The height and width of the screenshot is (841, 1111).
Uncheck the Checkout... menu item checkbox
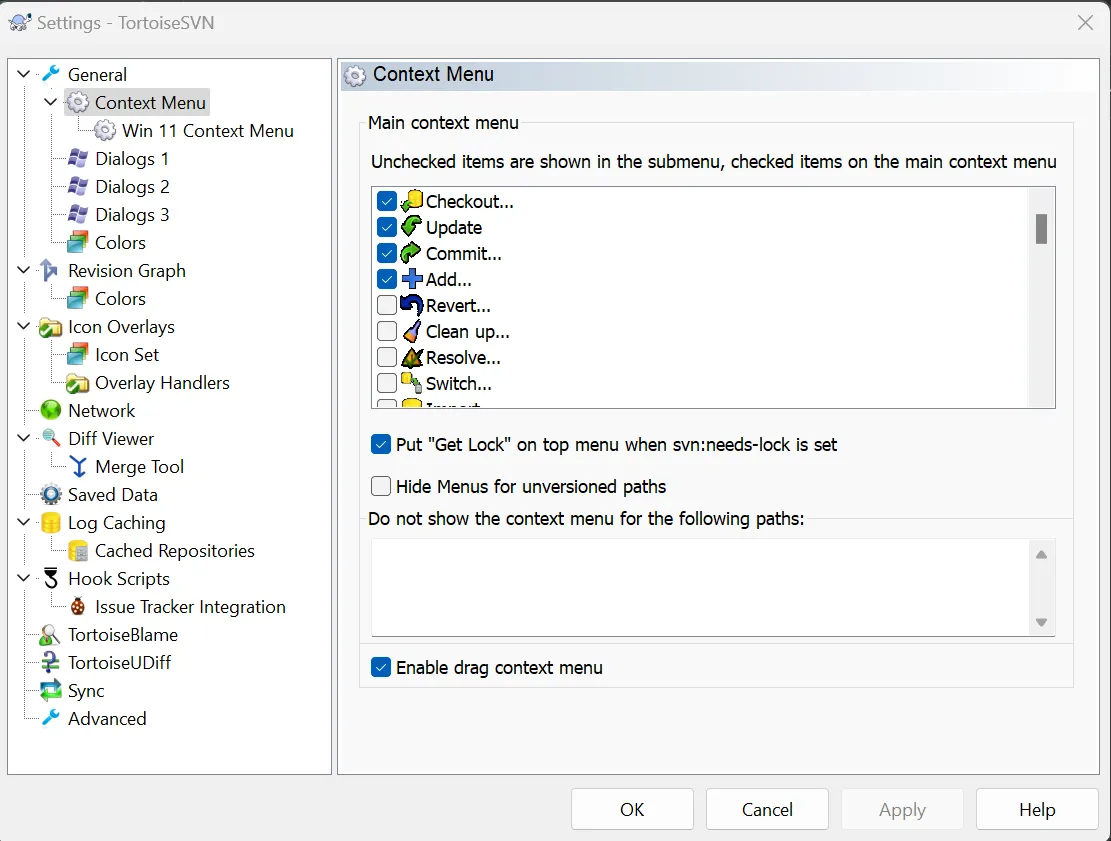click(x=387, y=202)
